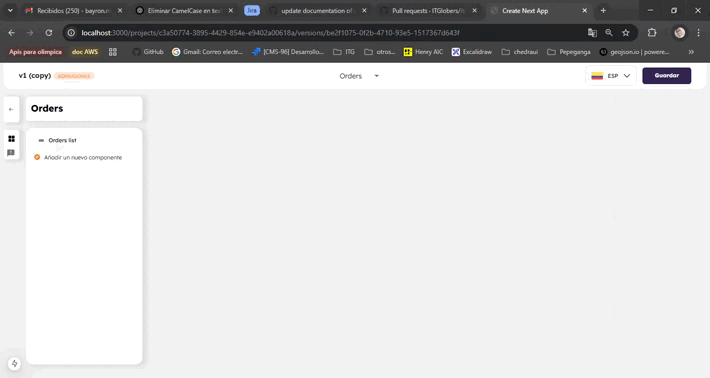Open the otros bookmarks folder

point(379,52)
